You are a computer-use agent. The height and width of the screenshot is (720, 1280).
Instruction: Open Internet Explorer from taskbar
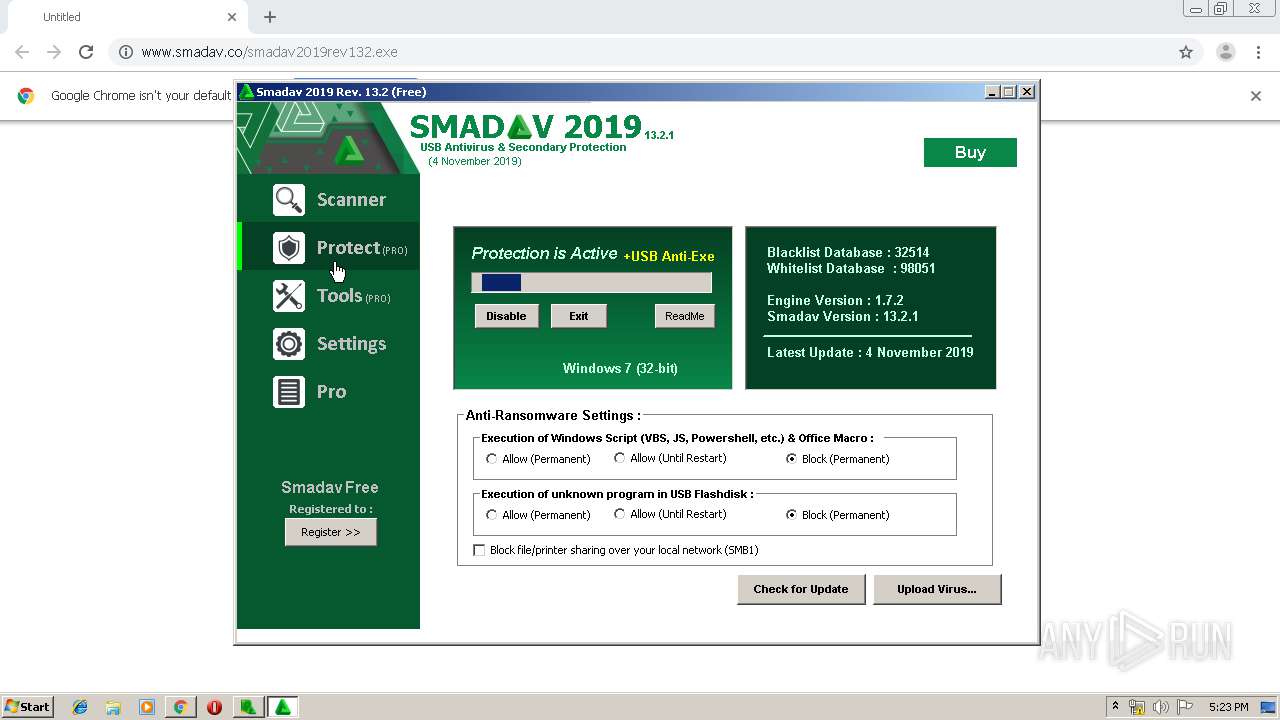[80, 707]
